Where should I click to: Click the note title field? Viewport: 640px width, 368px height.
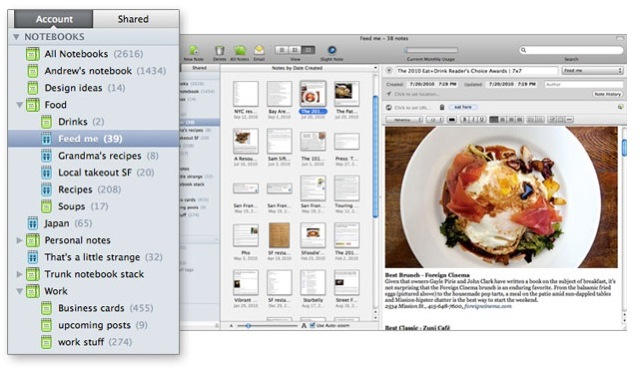coord(476,71)
